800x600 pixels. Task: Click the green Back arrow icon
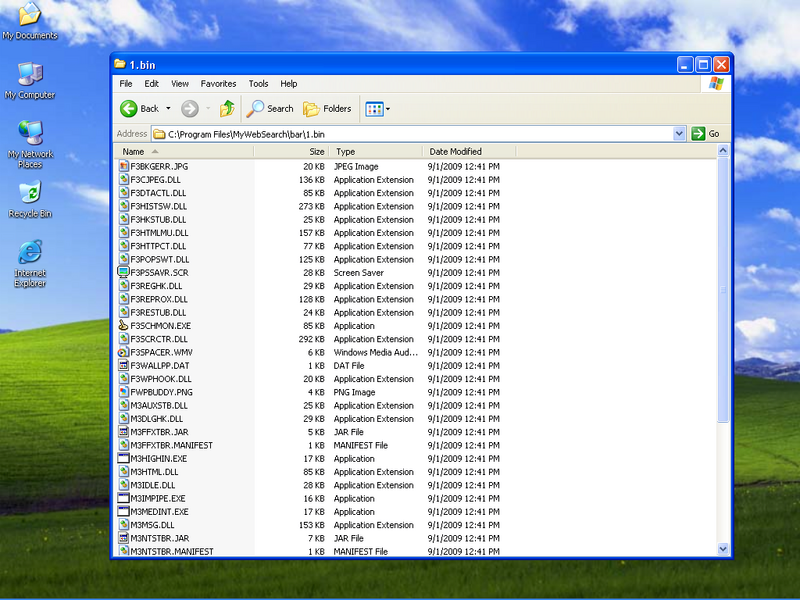coord(129,109)
